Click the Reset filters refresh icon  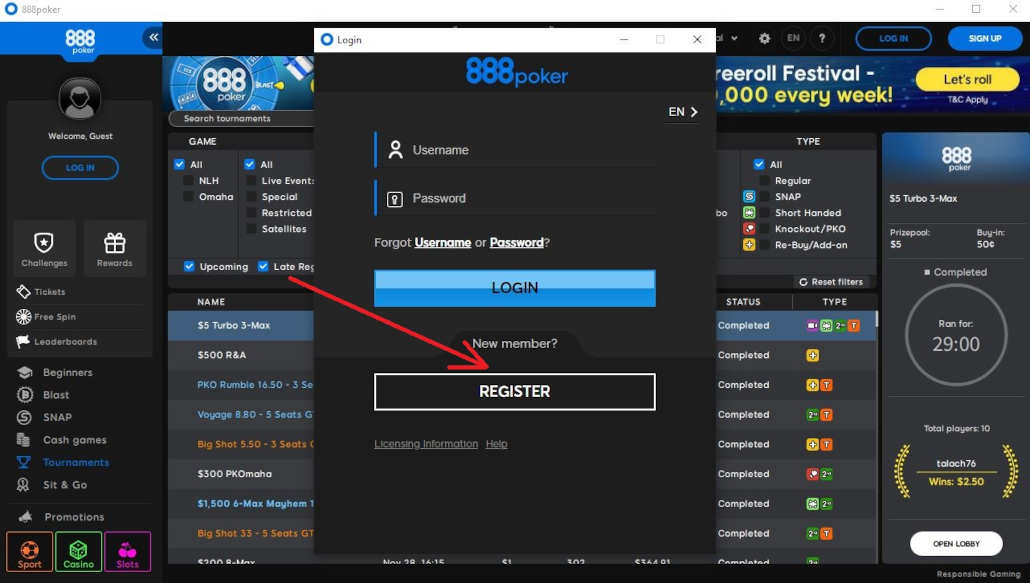pyautogui.click(x=803, y=282)
